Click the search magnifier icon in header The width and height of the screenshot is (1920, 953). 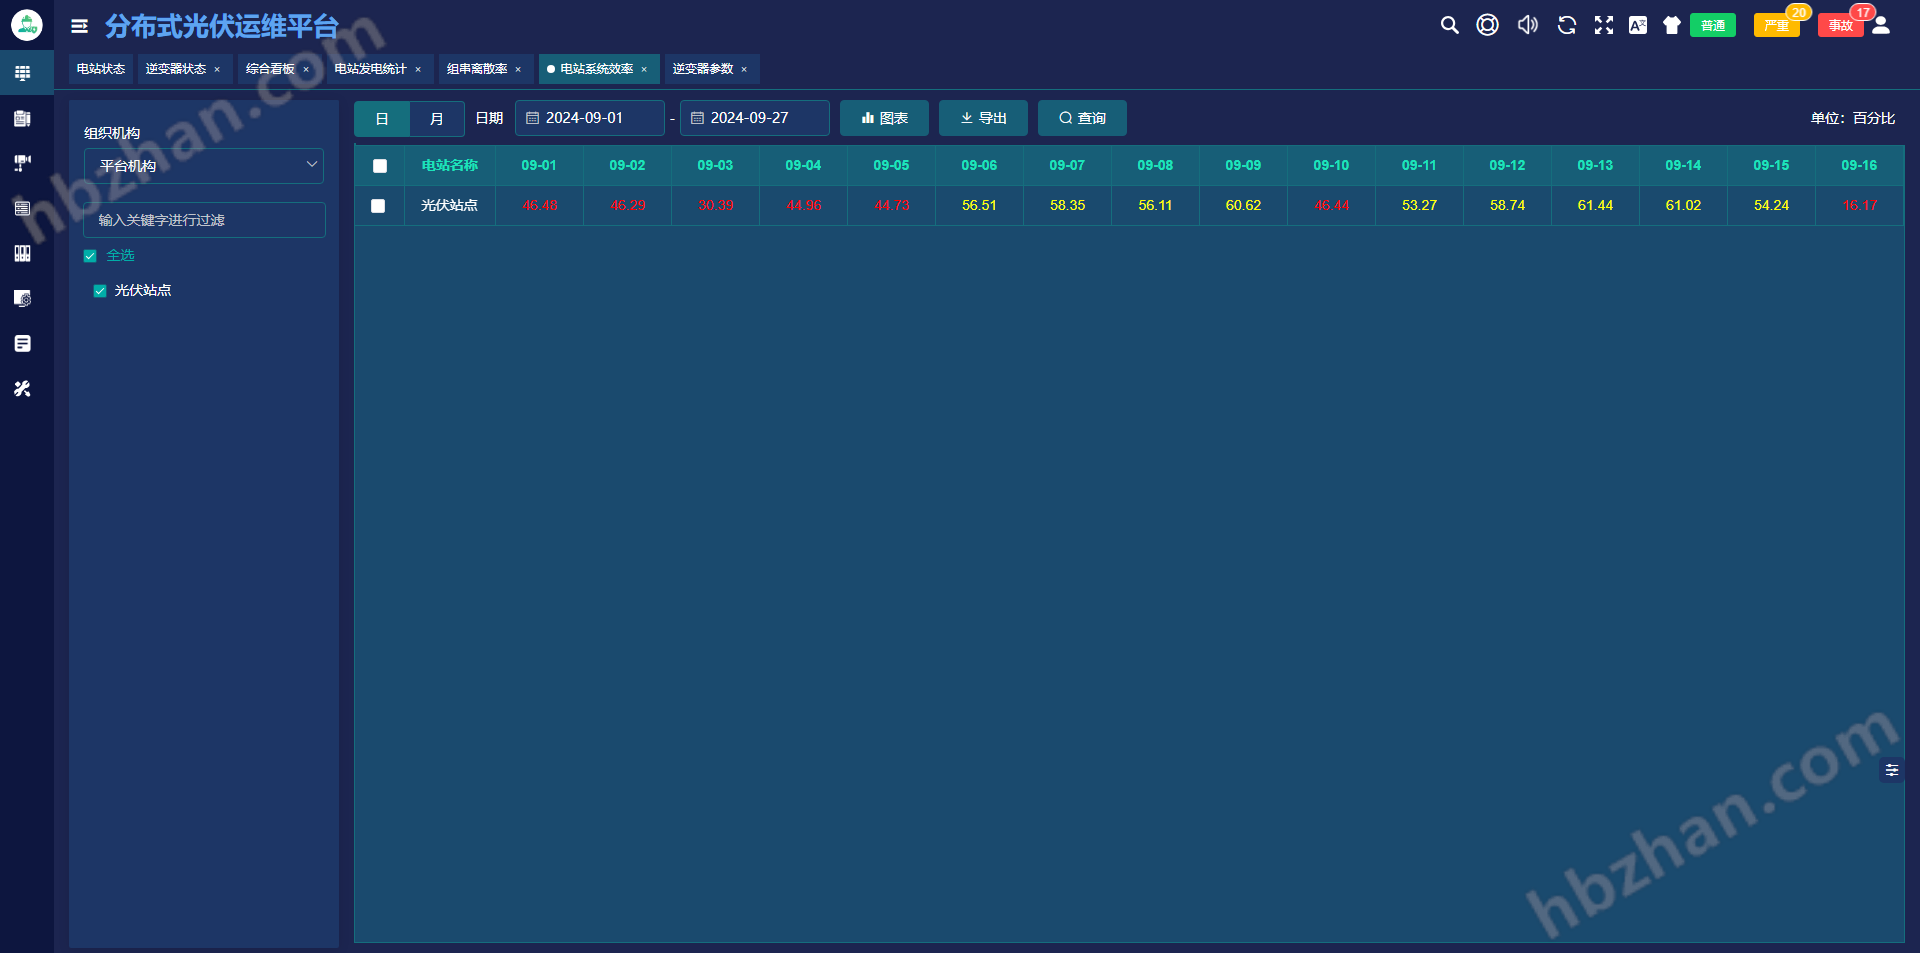coord(1449,26)
